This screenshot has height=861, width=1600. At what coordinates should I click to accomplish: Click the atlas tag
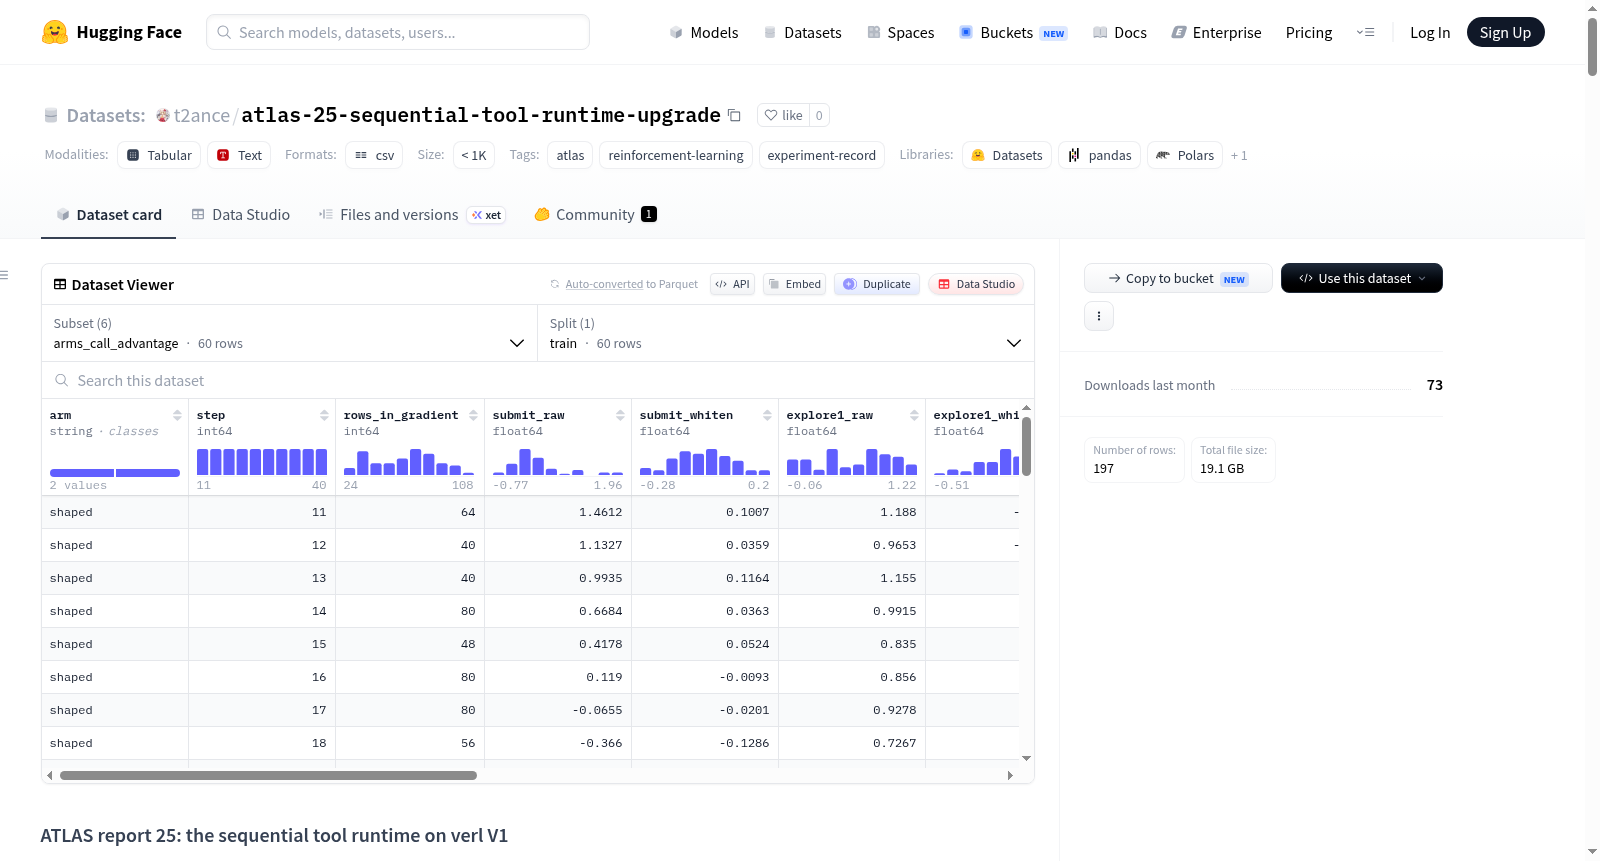tap(570, 155)
